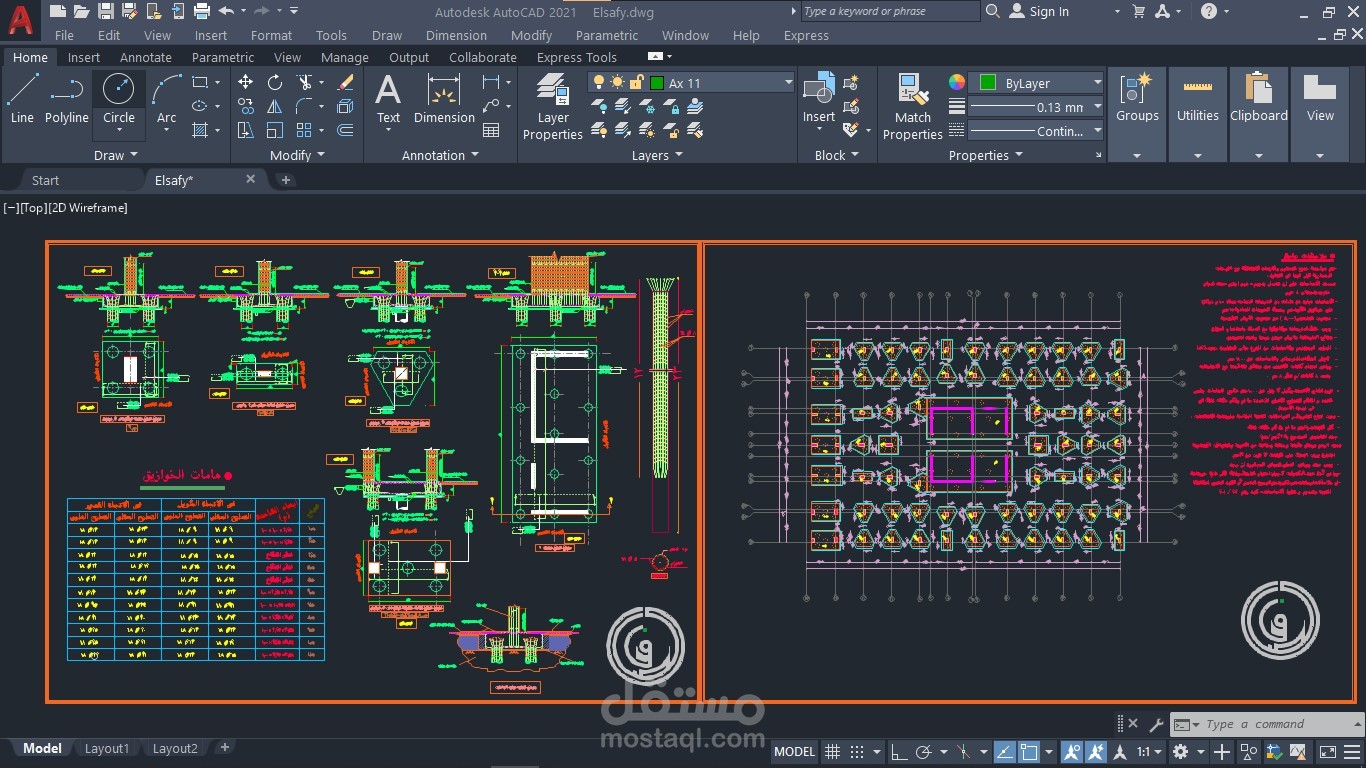
Task: Pick the Erase tool
Action: click(346, 82)
